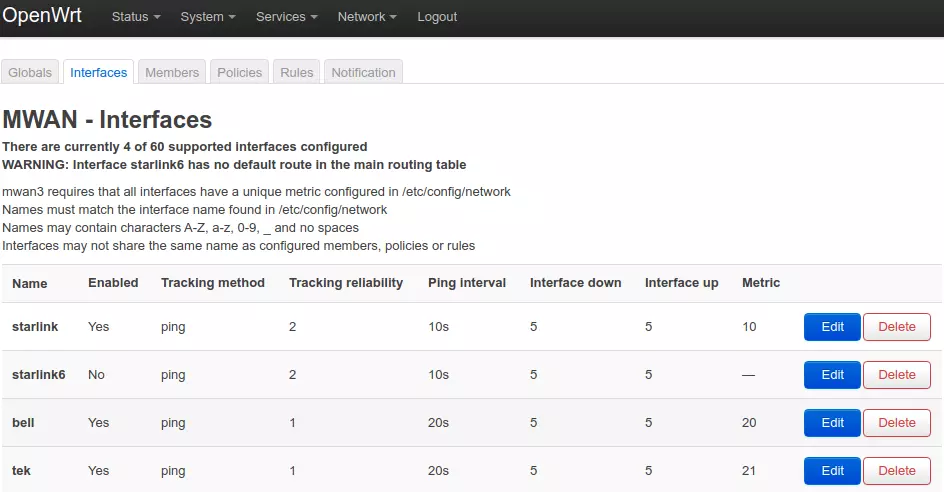This screenshot has height=492, width=944.
Task: Click the Metric column header
Action: point(760,283)
